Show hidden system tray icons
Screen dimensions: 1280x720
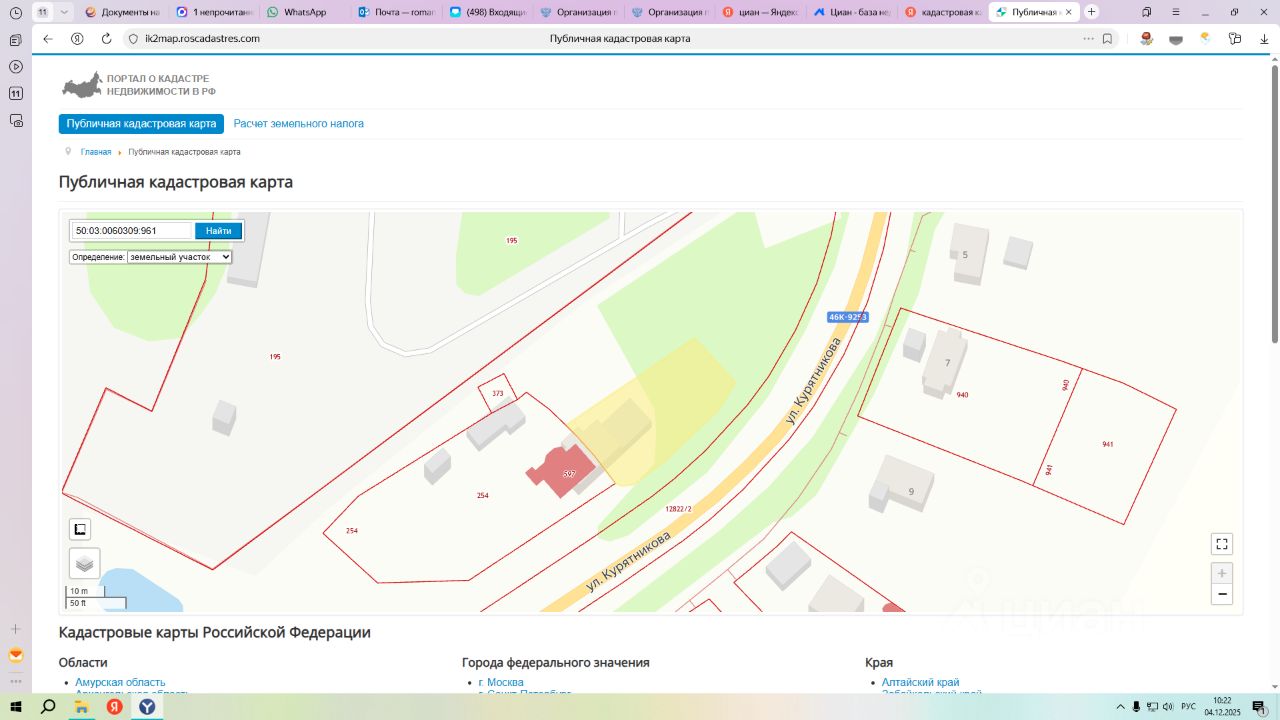[x=1120, y=706]
